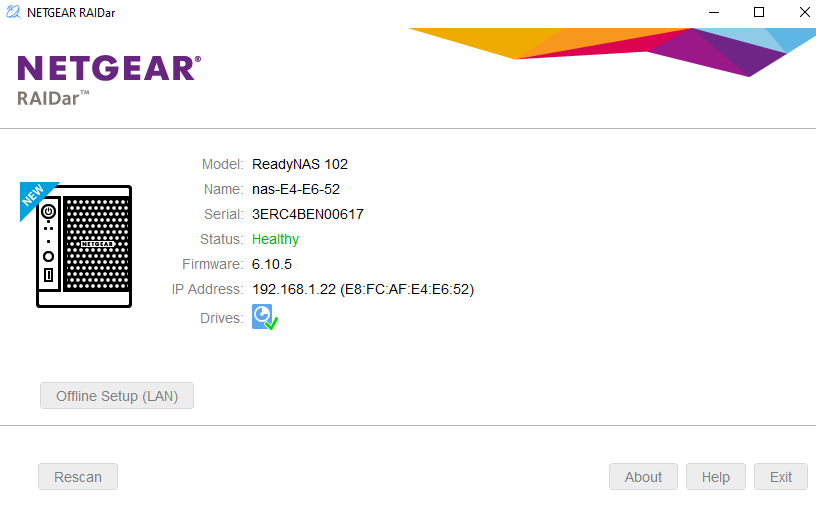This screenshot has width=816, height=505.
Task: Select firmware version 6.10.5
Action: pyautogui.click(x=272, y=264)
